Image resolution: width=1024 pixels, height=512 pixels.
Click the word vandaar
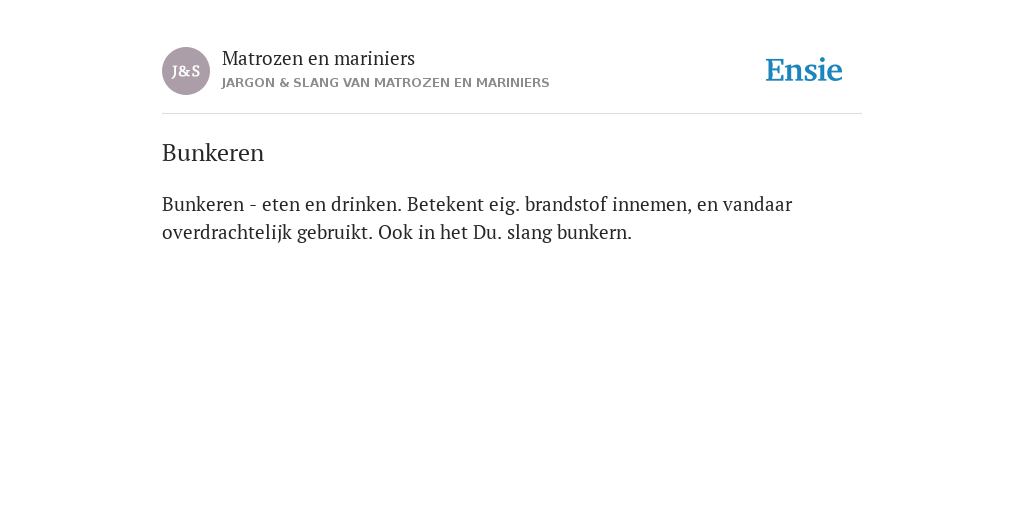tap(758, 204)
